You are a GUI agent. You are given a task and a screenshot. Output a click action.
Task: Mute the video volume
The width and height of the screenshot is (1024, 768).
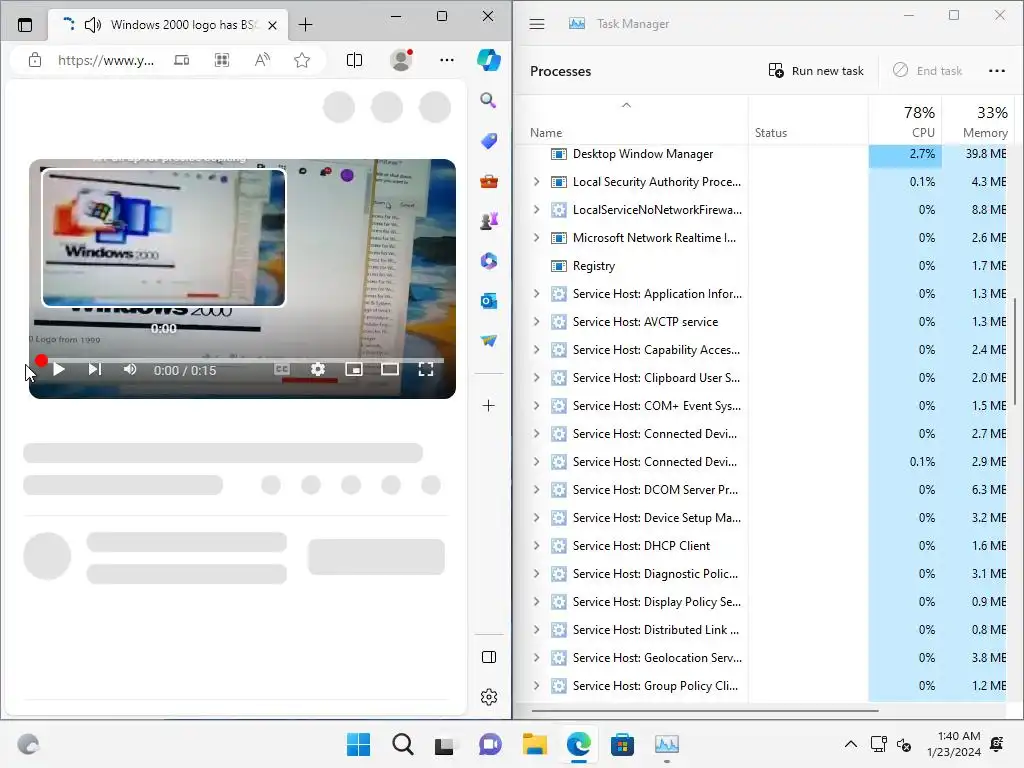pyautogui.click(x=130, y=370)
